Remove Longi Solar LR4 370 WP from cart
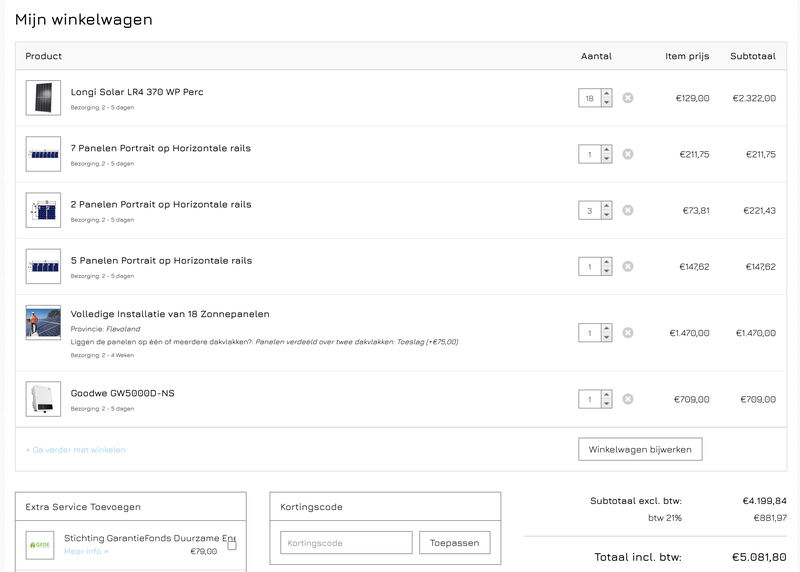 pyautogui.click(x=628, y=98)
